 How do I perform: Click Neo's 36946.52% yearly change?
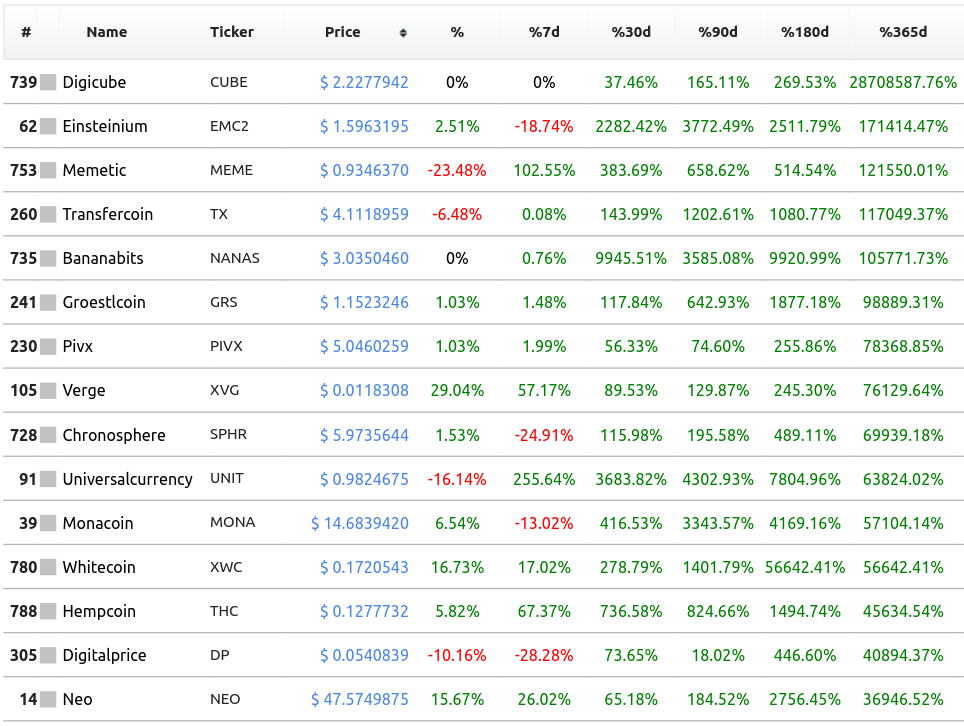click(903, 699)
